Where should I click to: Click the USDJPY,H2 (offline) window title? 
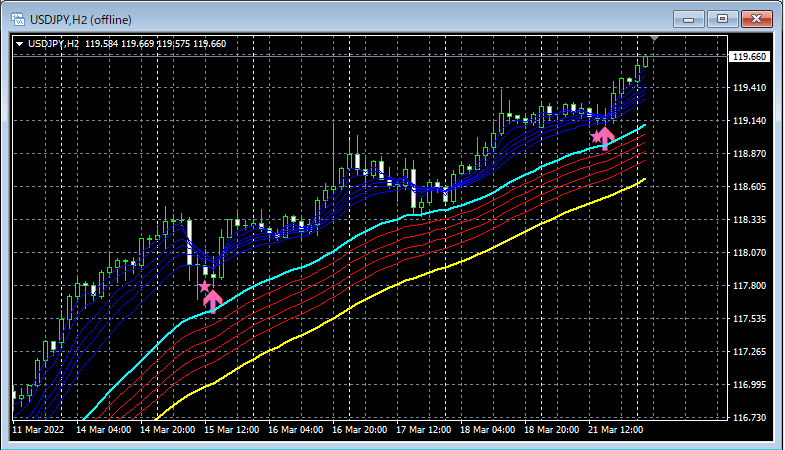pyautogui.click(x=81, y=20)
